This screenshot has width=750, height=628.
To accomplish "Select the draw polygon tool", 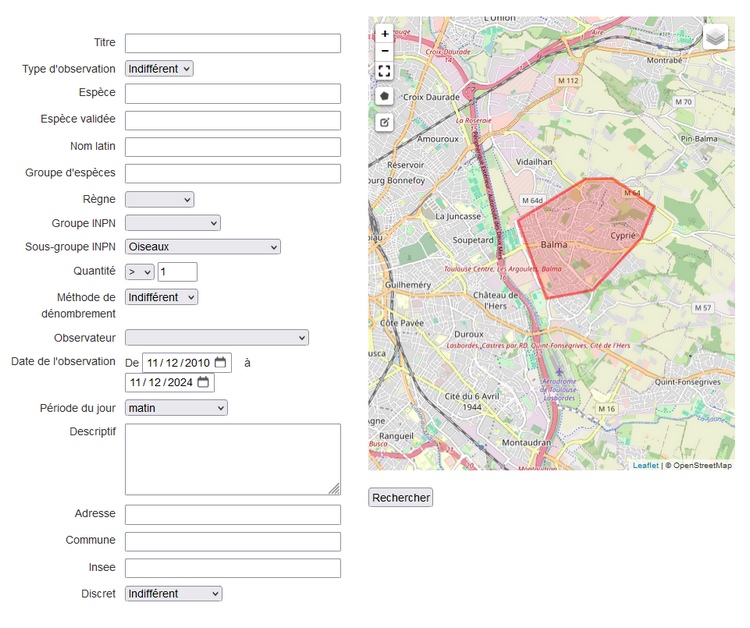I will [385, 96].
